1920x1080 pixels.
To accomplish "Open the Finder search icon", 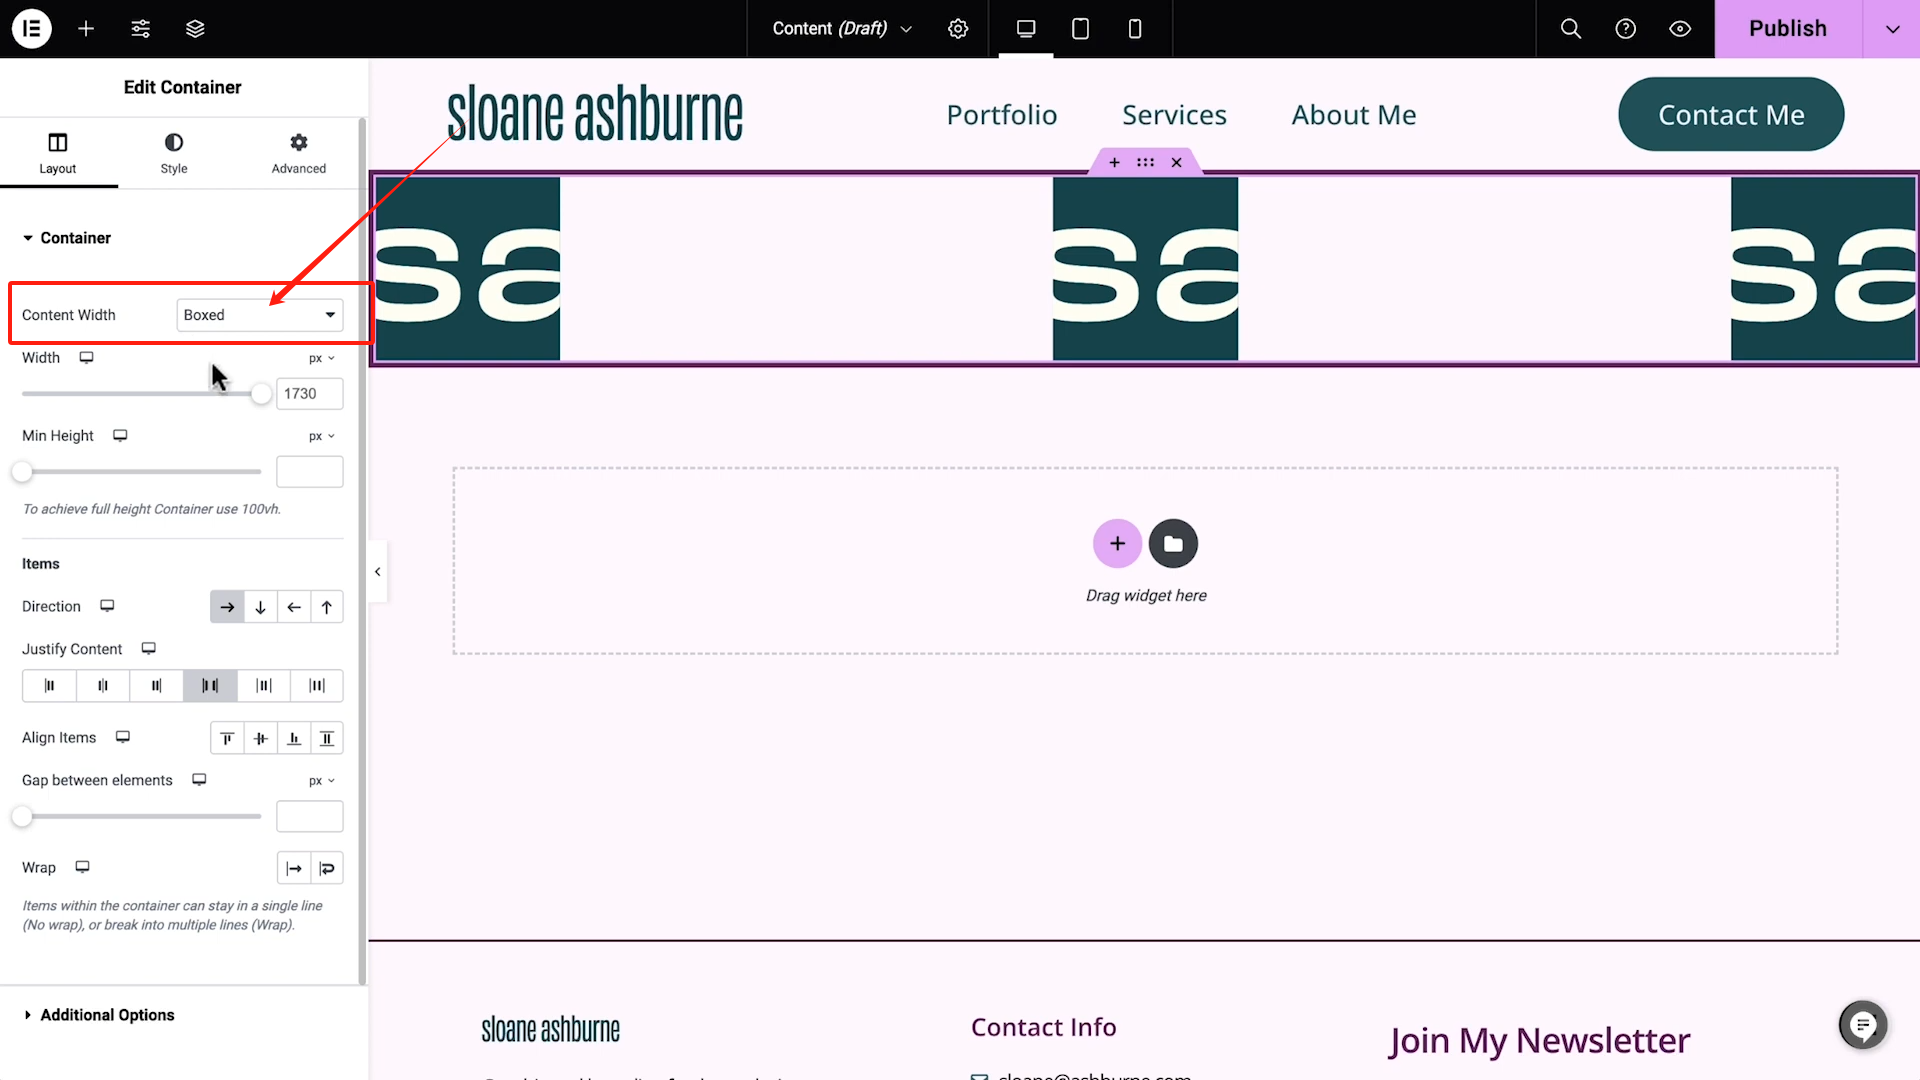I will tap(1571, 28).
